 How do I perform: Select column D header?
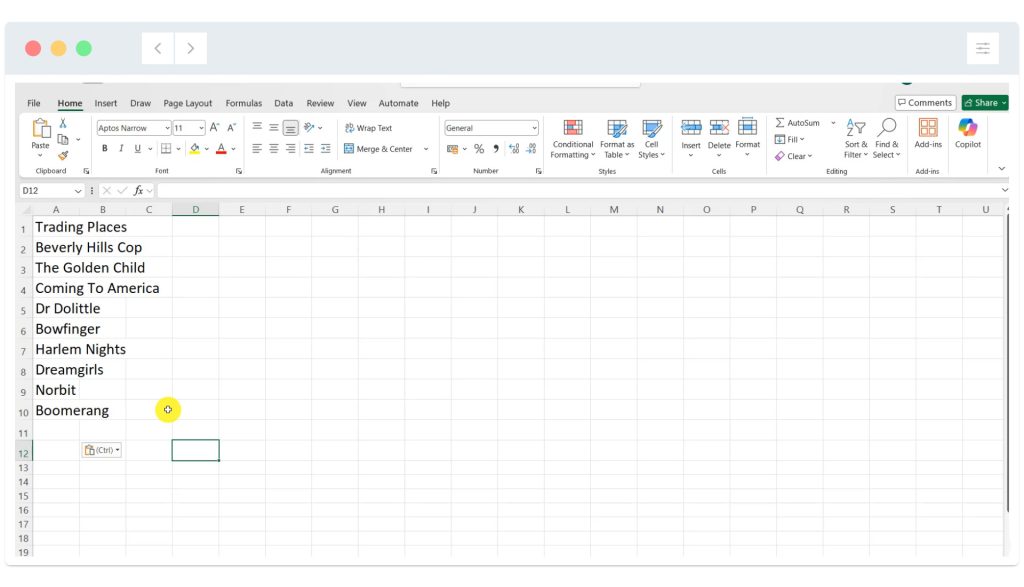click(x=195, y=210)
